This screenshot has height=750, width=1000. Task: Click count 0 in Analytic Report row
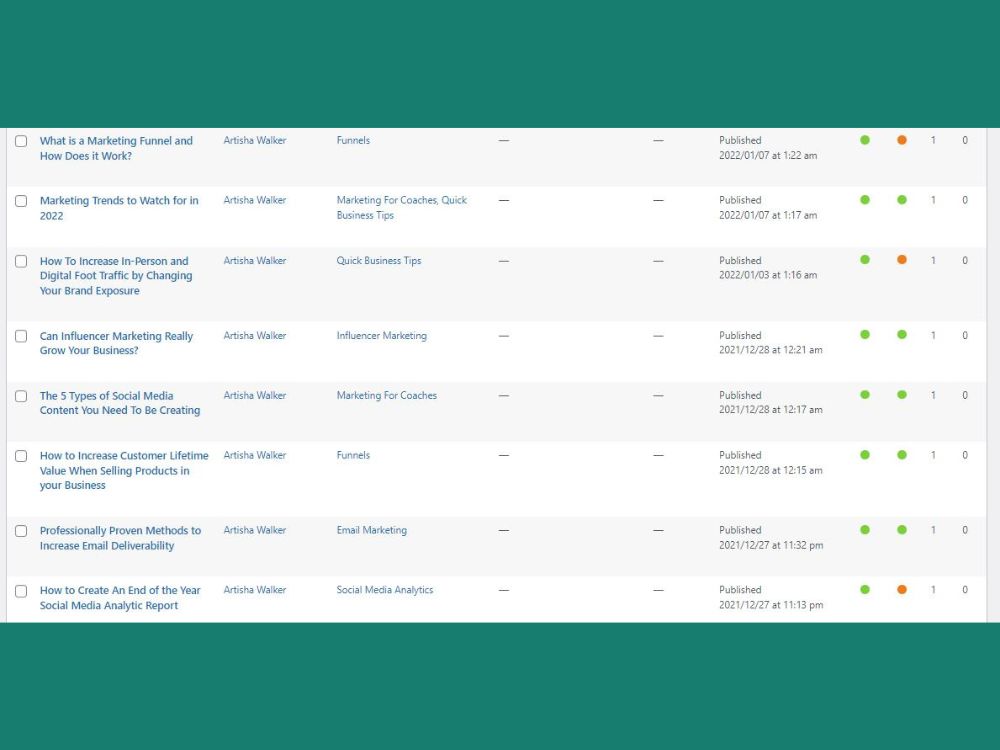click(965, 590)
